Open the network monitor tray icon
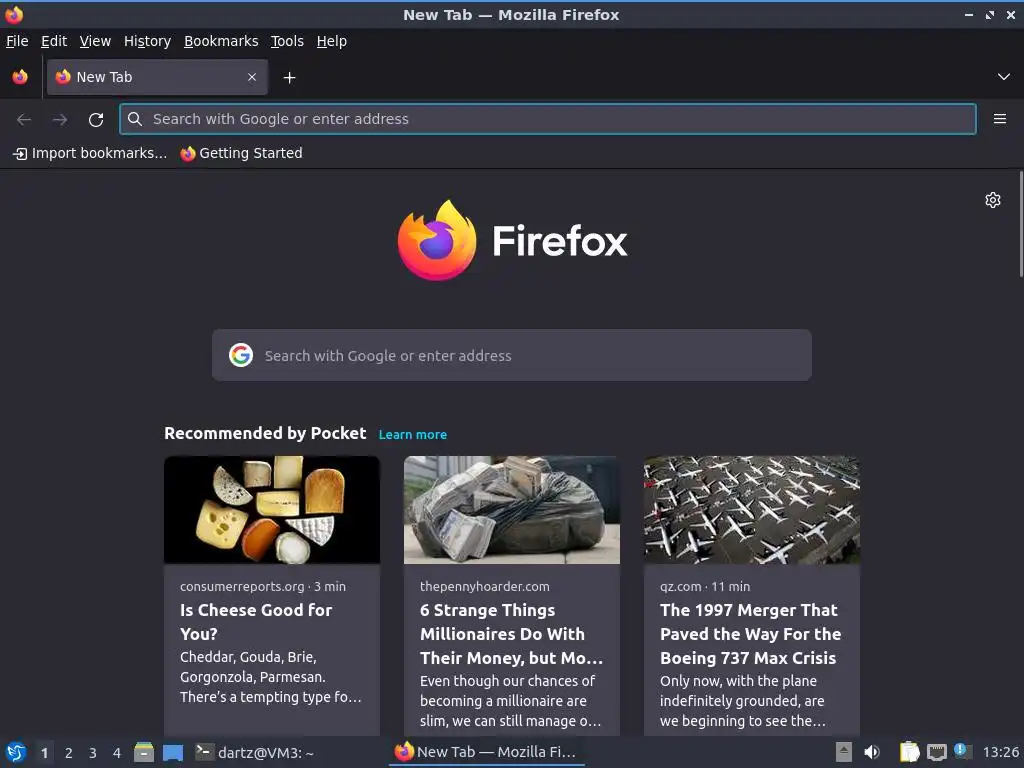The height and width of the screenshot is (768, 1024). click(936, 753)
